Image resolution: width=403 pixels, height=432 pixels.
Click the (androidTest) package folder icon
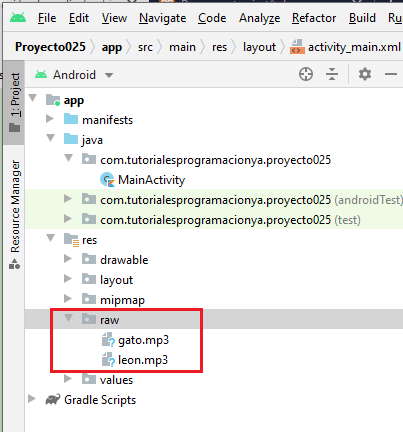89,199
